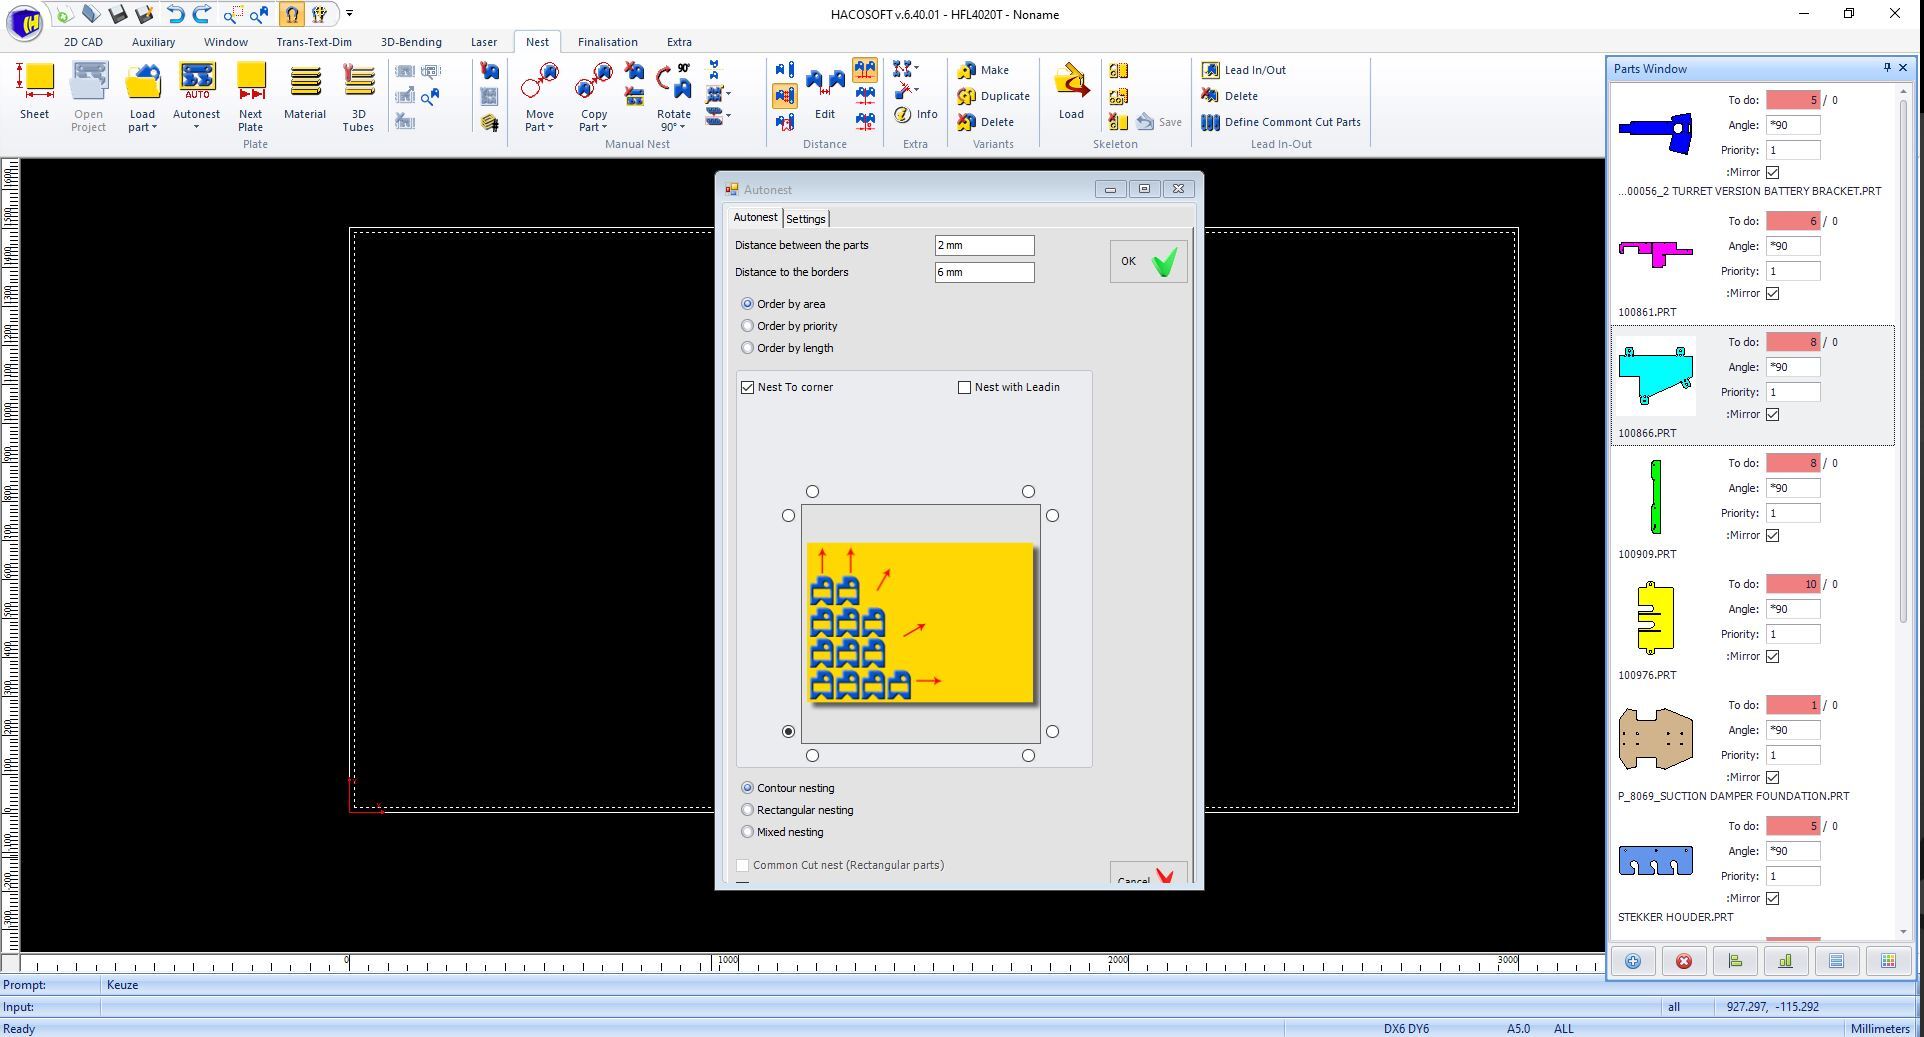
Task: Open the Trans-Text-Dim ribbon tab
Action: (x=314, y=42)
